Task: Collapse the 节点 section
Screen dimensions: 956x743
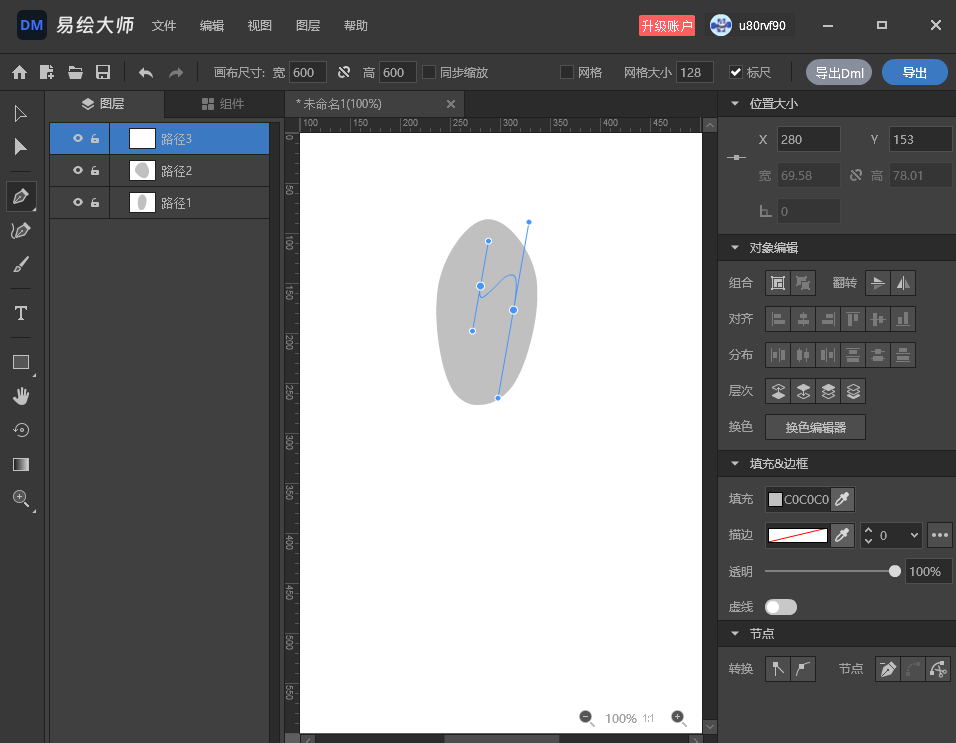Action: tap(735, 633)
